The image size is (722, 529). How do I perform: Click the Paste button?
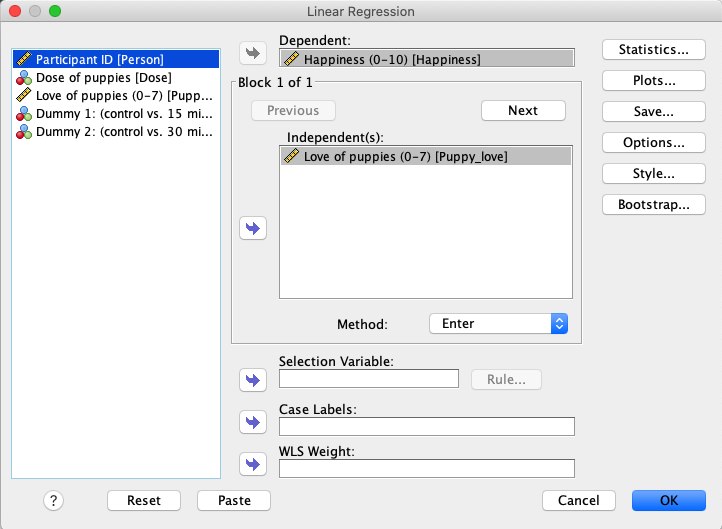[x=234, y=500]
